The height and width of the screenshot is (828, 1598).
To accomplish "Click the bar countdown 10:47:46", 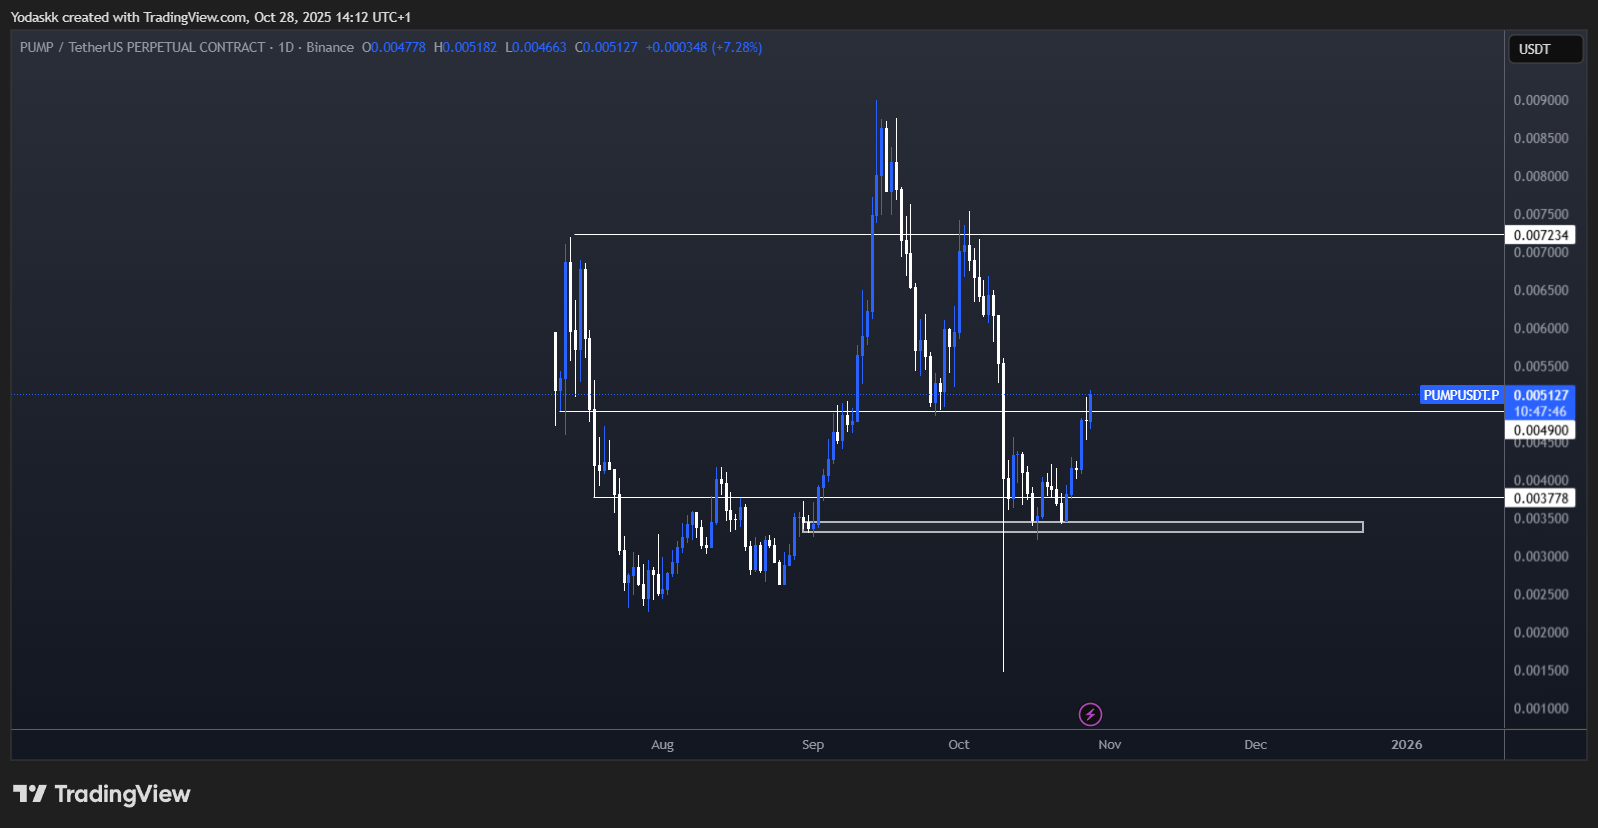I will (1541, 411).
